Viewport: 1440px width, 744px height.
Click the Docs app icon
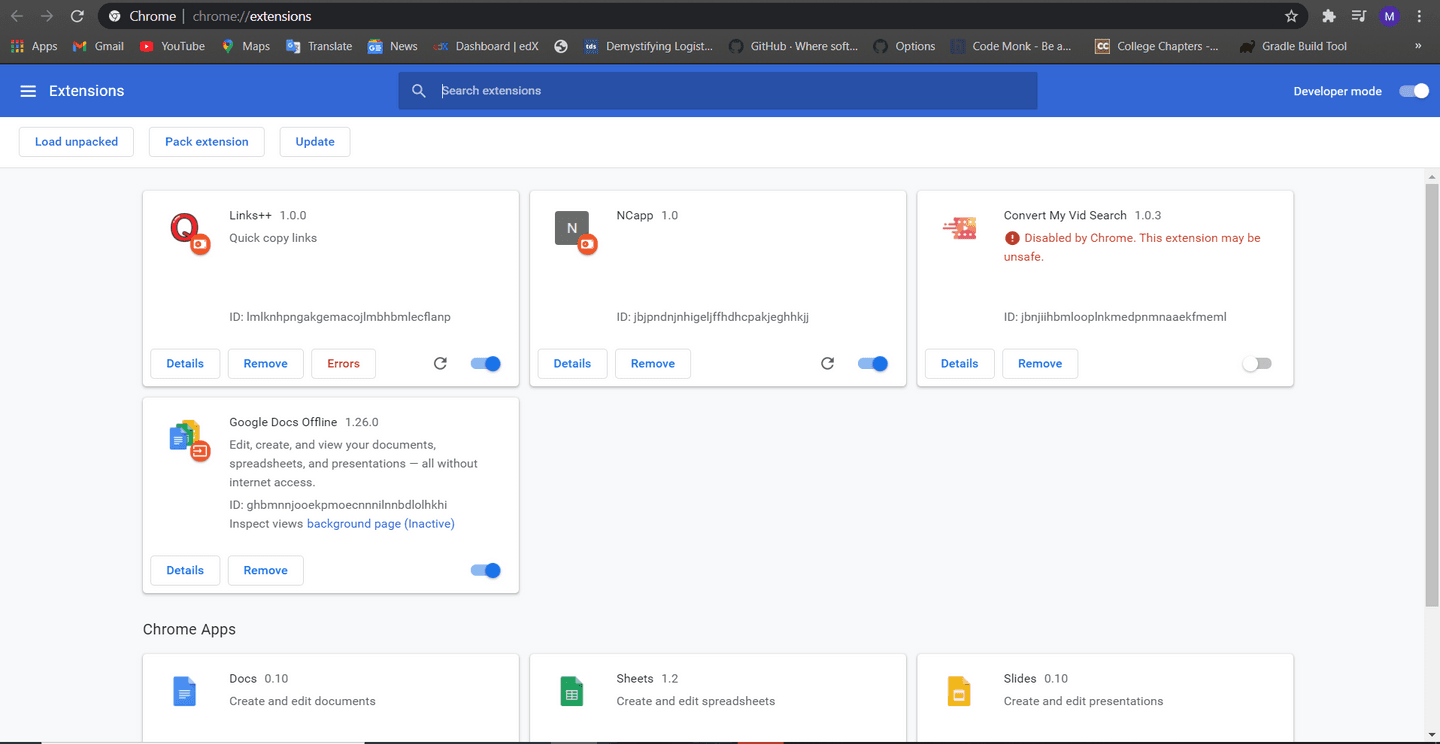pyautogui.click(x=184, y=691)
